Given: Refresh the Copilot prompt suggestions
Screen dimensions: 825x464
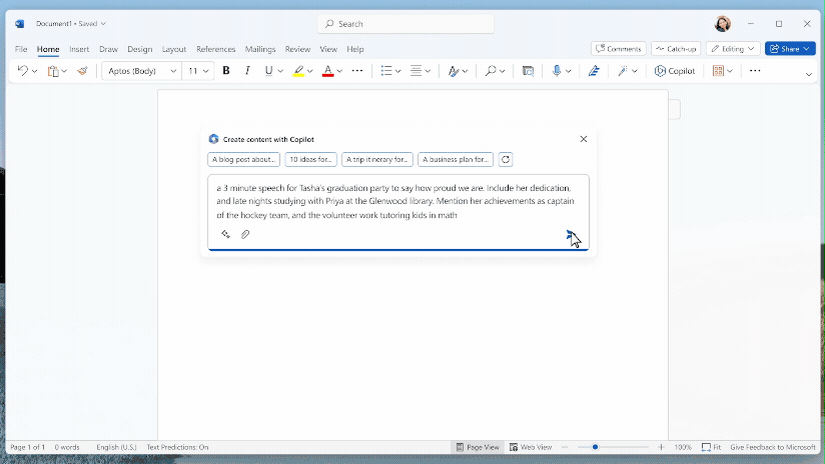Looking at the screenshot, I should pyautogui.click(x=506, y=159).
